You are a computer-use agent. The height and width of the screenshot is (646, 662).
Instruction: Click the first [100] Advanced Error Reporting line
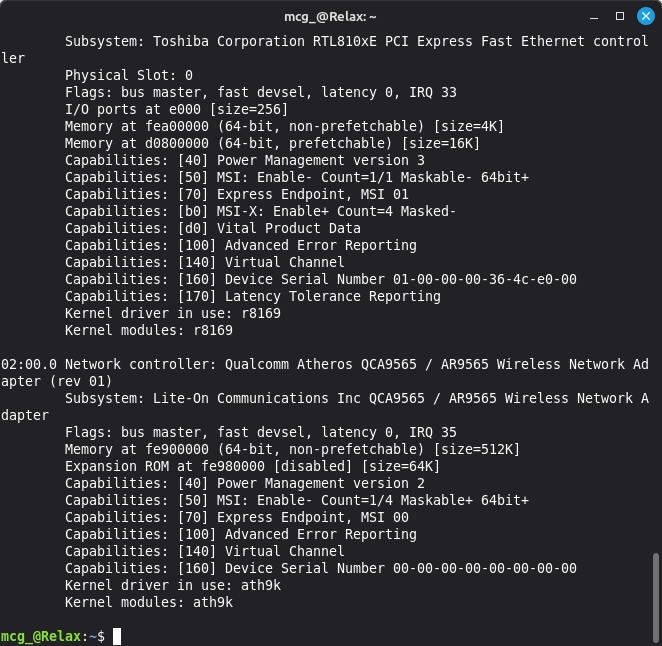[x=241, y=245]
